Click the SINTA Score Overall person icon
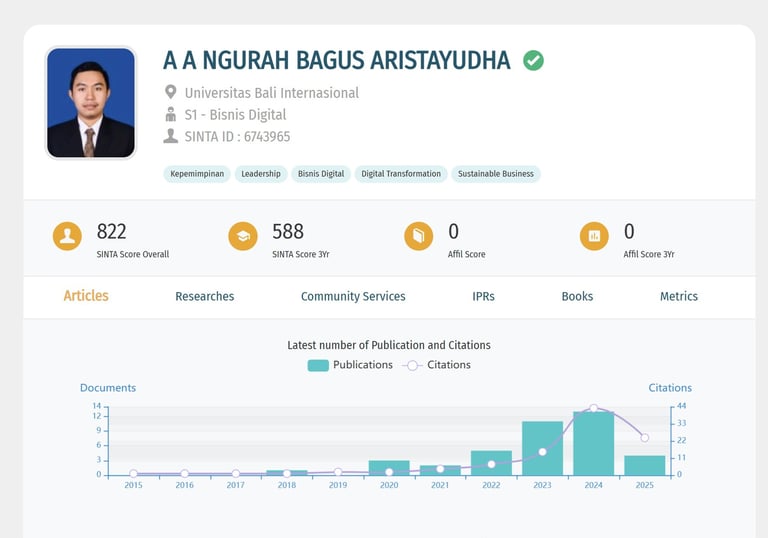Image resolution: width=768 pixels, height=538 pixels. coord(67,236)
